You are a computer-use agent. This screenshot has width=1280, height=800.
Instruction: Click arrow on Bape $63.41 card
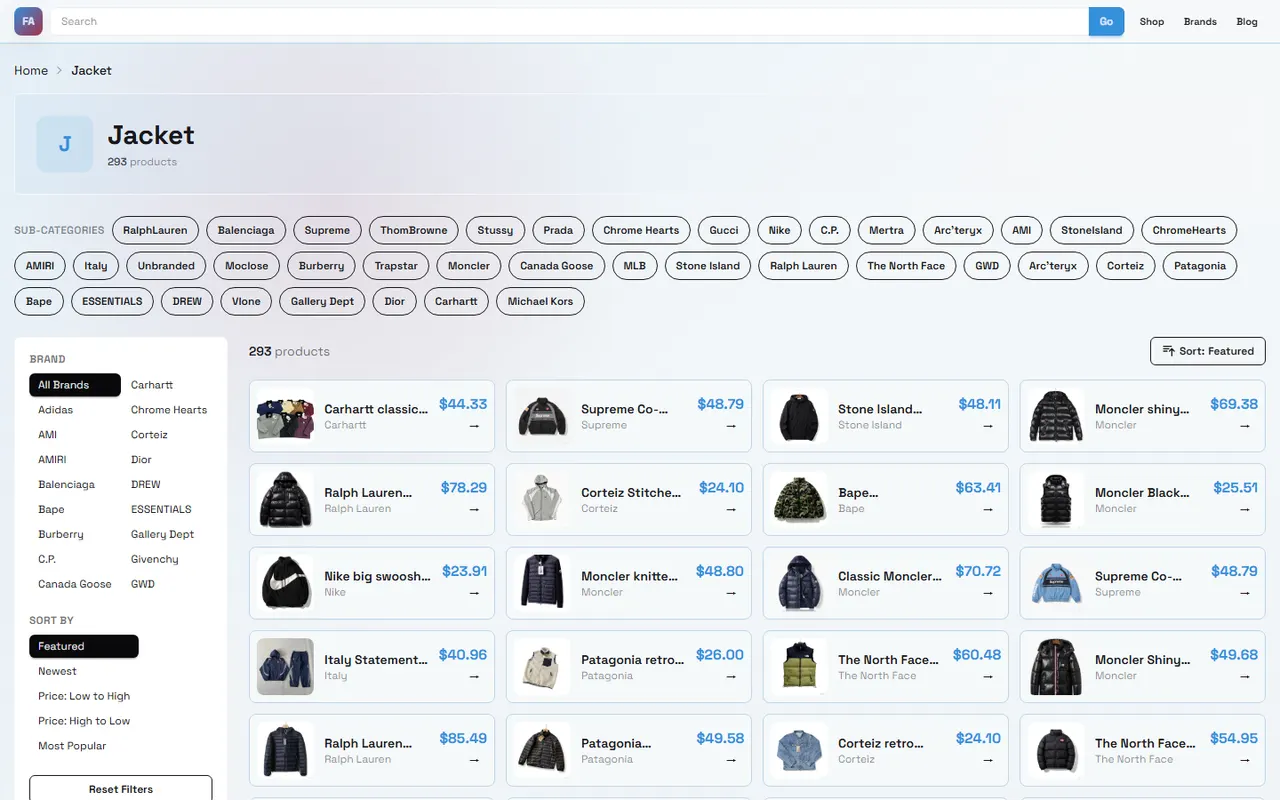point(988,509)
